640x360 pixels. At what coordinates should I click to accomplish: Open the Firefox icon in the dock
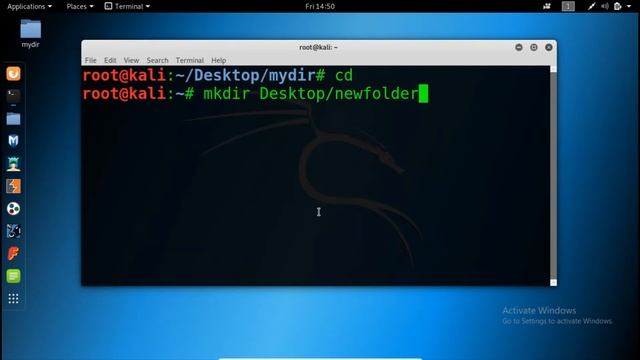pos(13,74)
